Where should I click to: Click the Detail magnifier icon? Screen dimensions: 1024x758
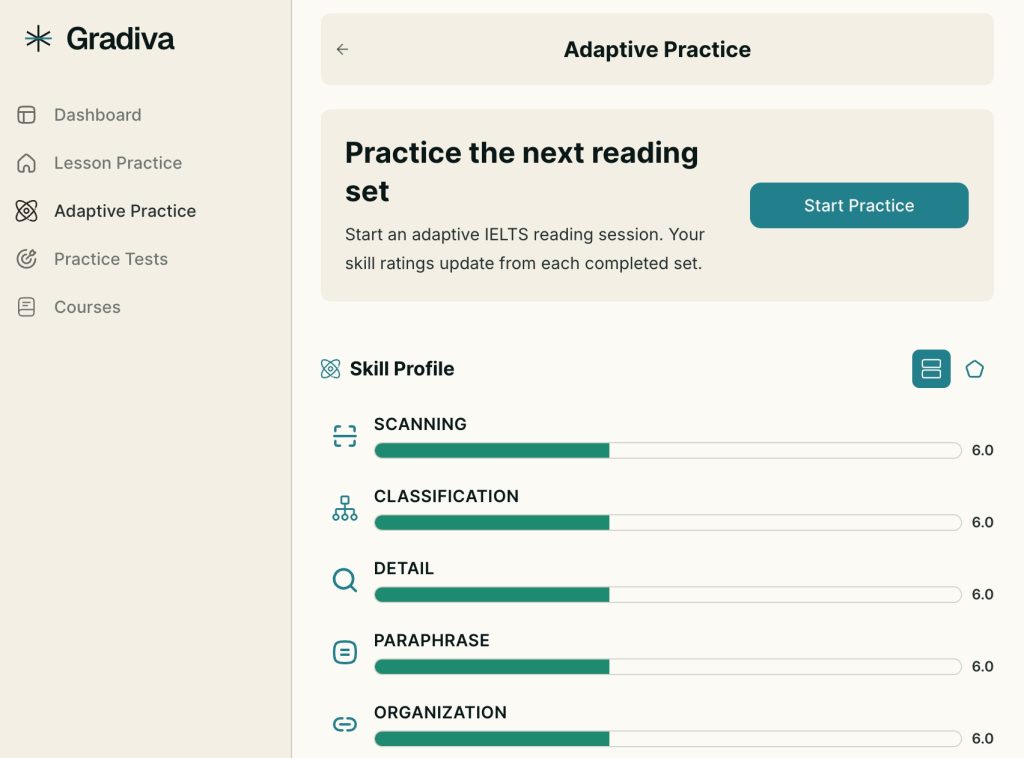345,580
